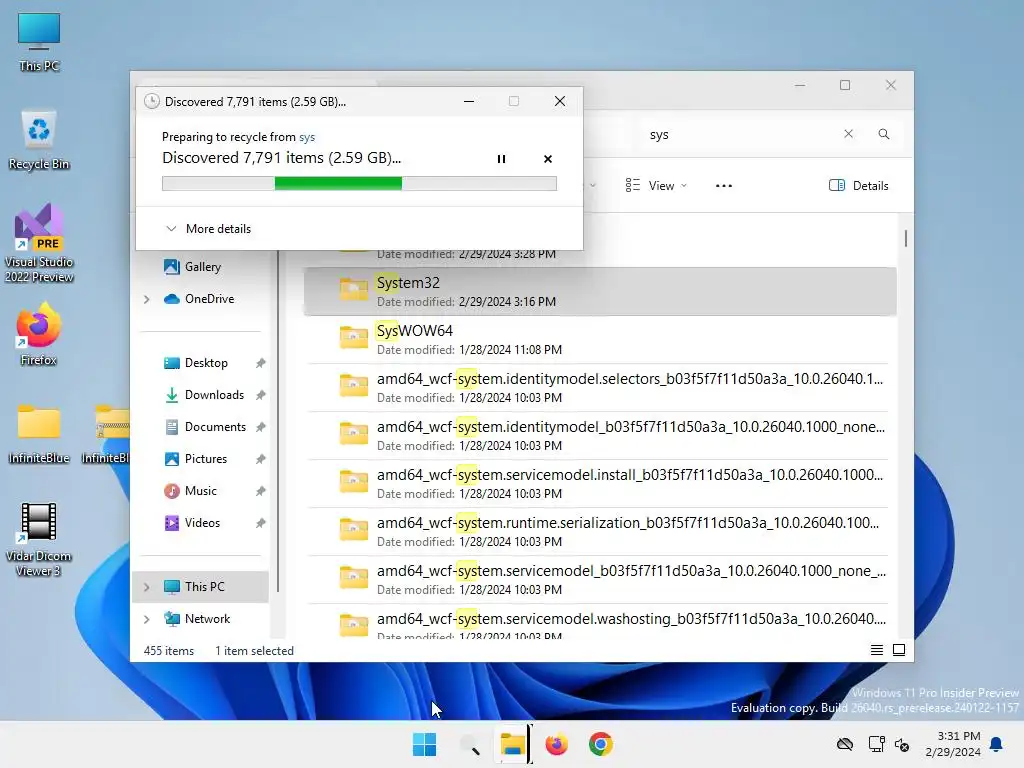Viewport: 1024px width, 768px height.
Task: Open This PC desktop icon
Action: (39, 42)
